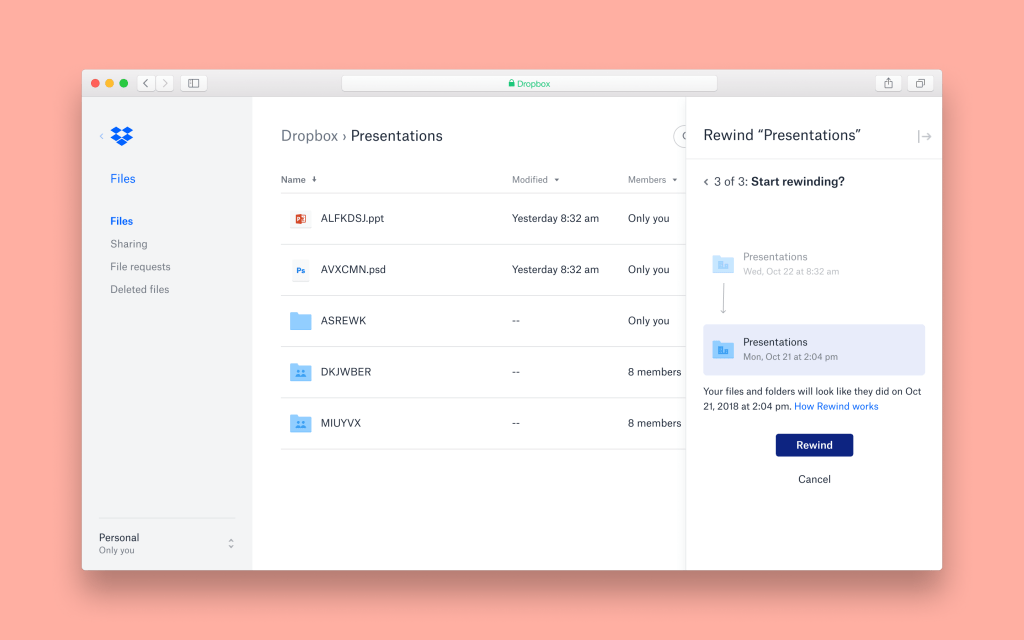Go to File requests section
Screen dimensions: 1024x640
[140, 267]
